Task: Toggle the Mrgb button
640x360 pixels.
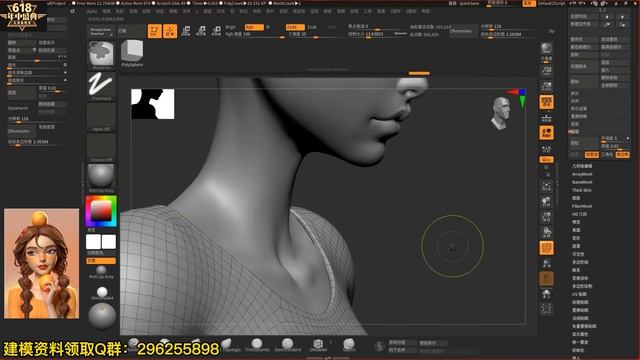Action: (231, 27)
